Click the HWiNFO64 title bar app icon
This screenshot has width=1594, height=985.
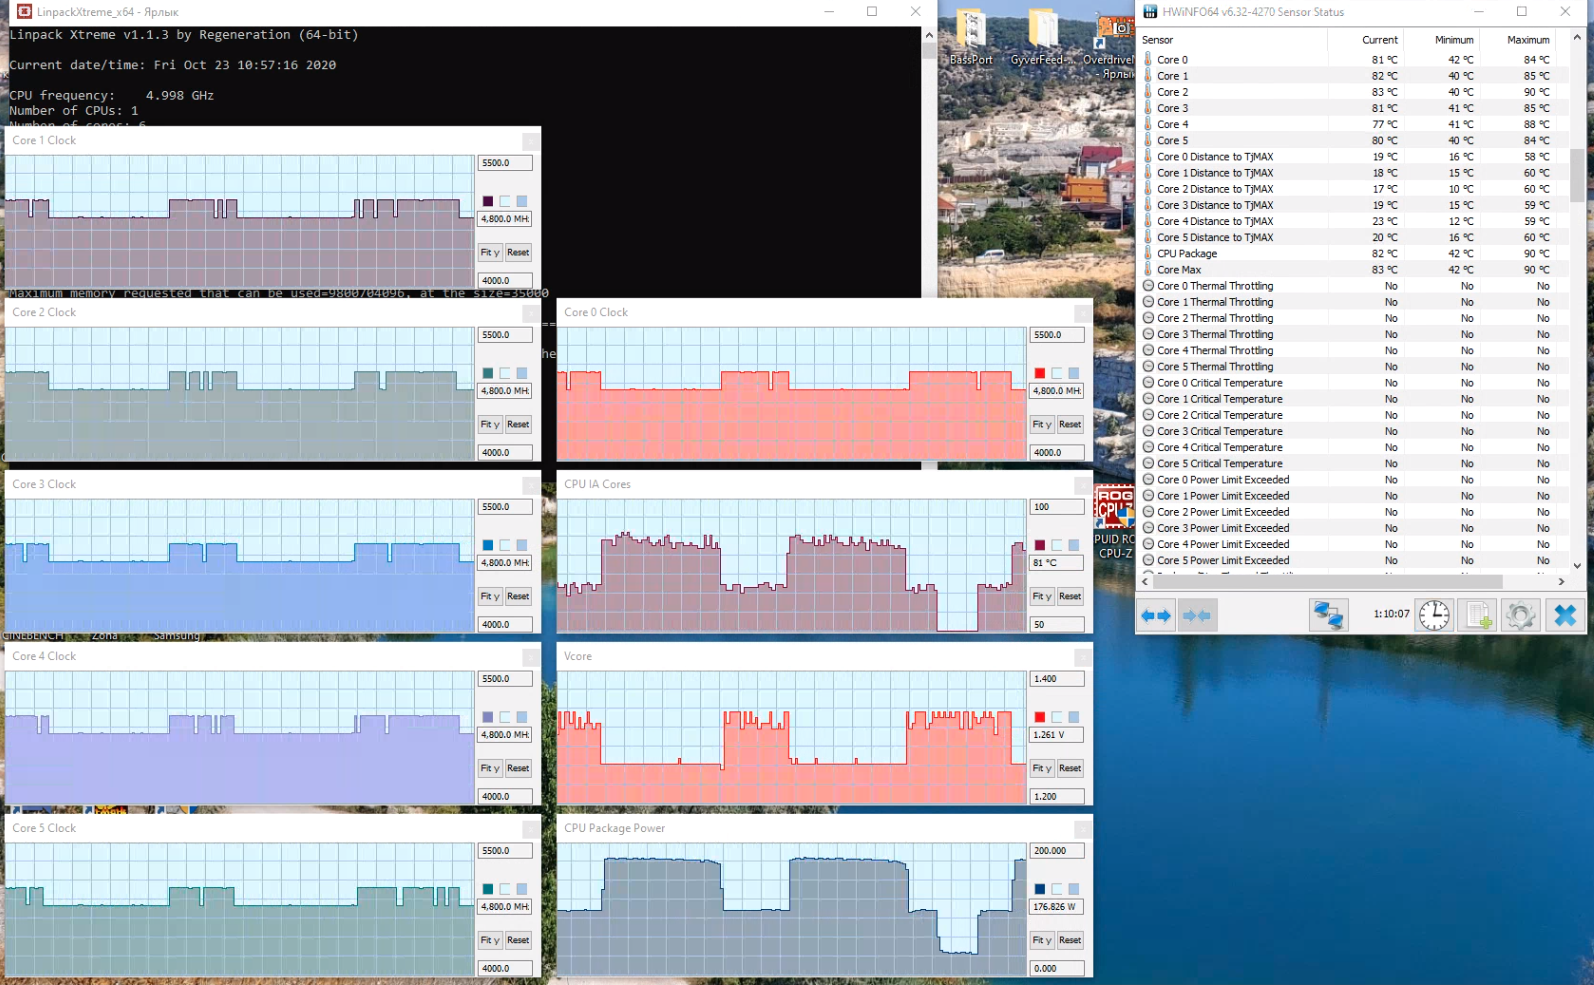[x=1150, y=12]
